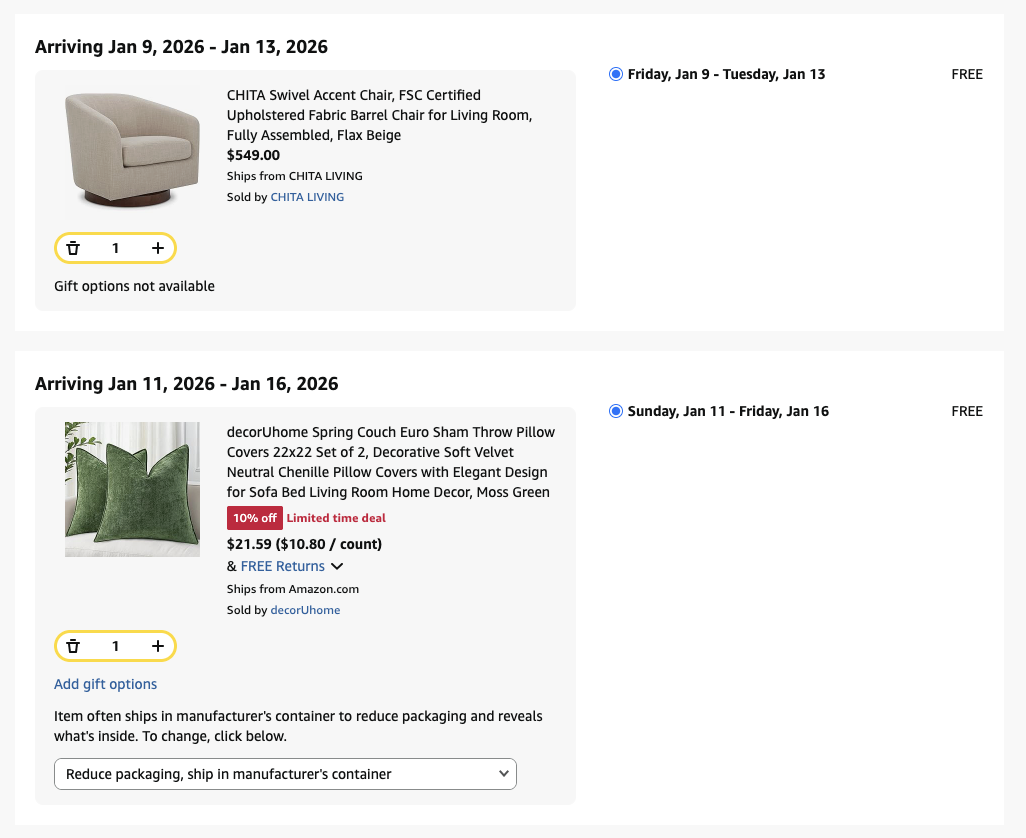Screen dimensions: 1026x838
Task: Click the pillow covers quantity number
Action: (115, 646)
